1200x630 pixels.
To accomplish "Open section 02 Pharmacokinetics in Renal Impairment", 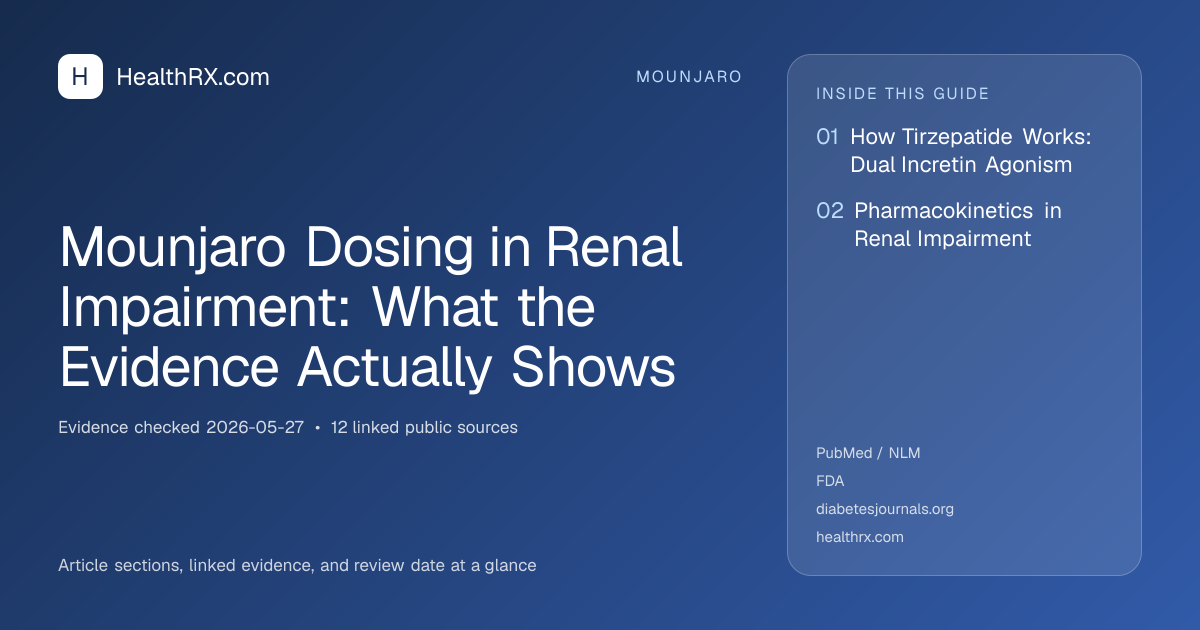I will pos(939,225).
